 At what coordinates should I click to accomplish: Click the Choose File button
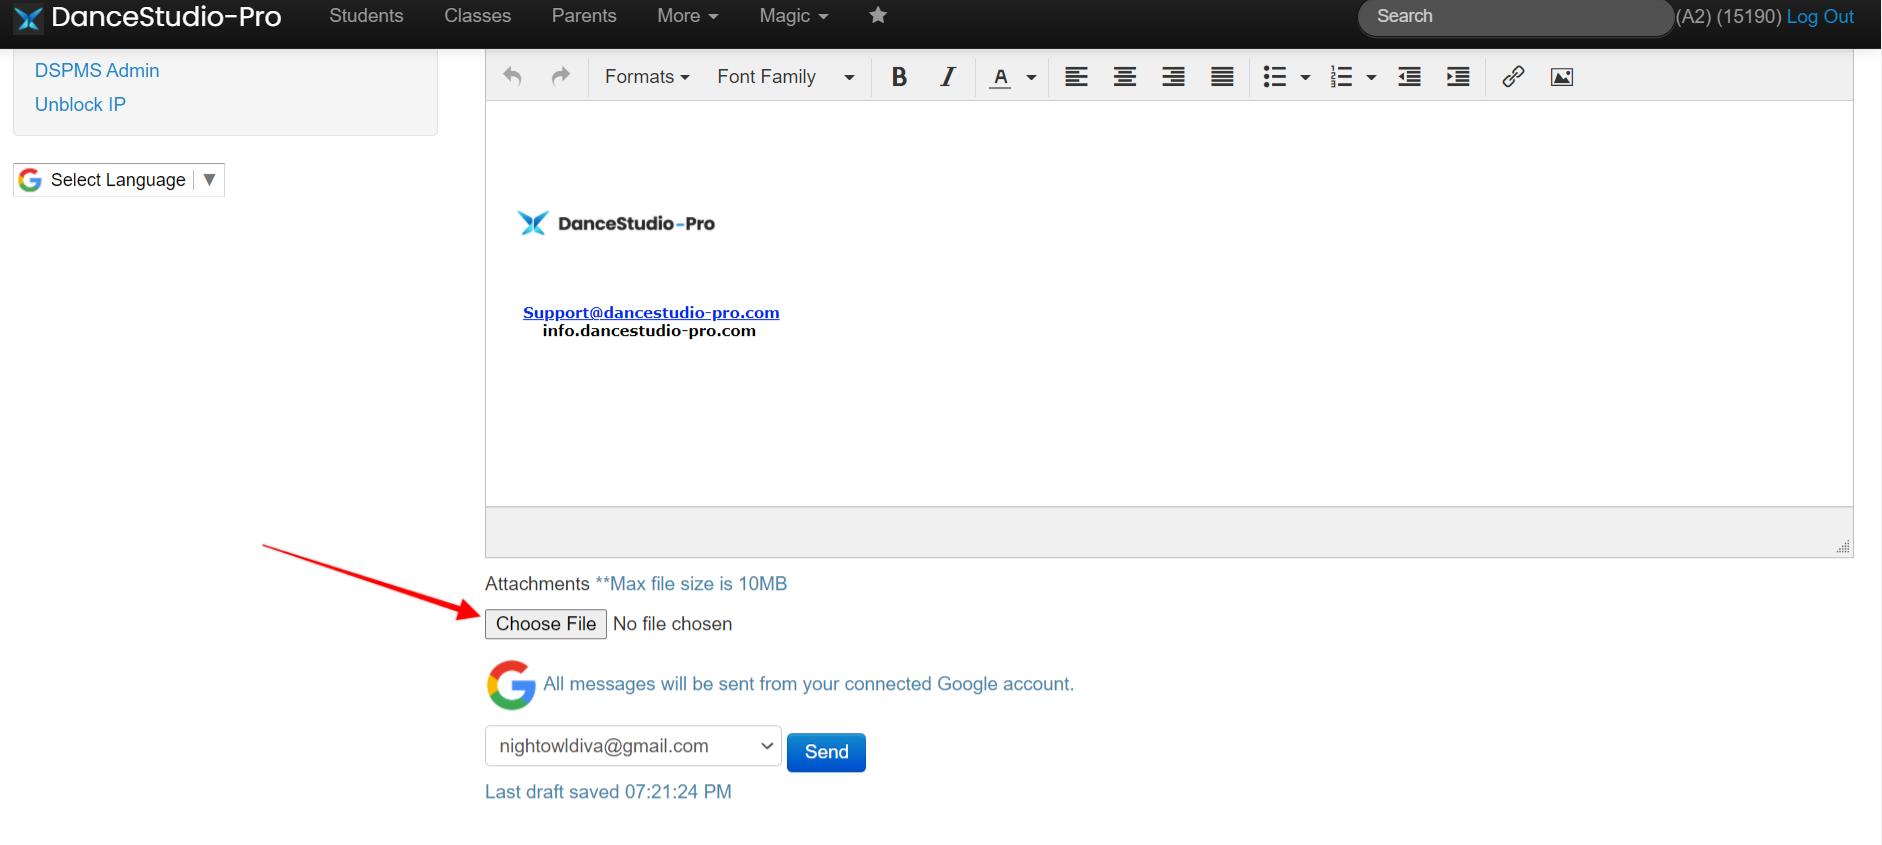[546, 624]
